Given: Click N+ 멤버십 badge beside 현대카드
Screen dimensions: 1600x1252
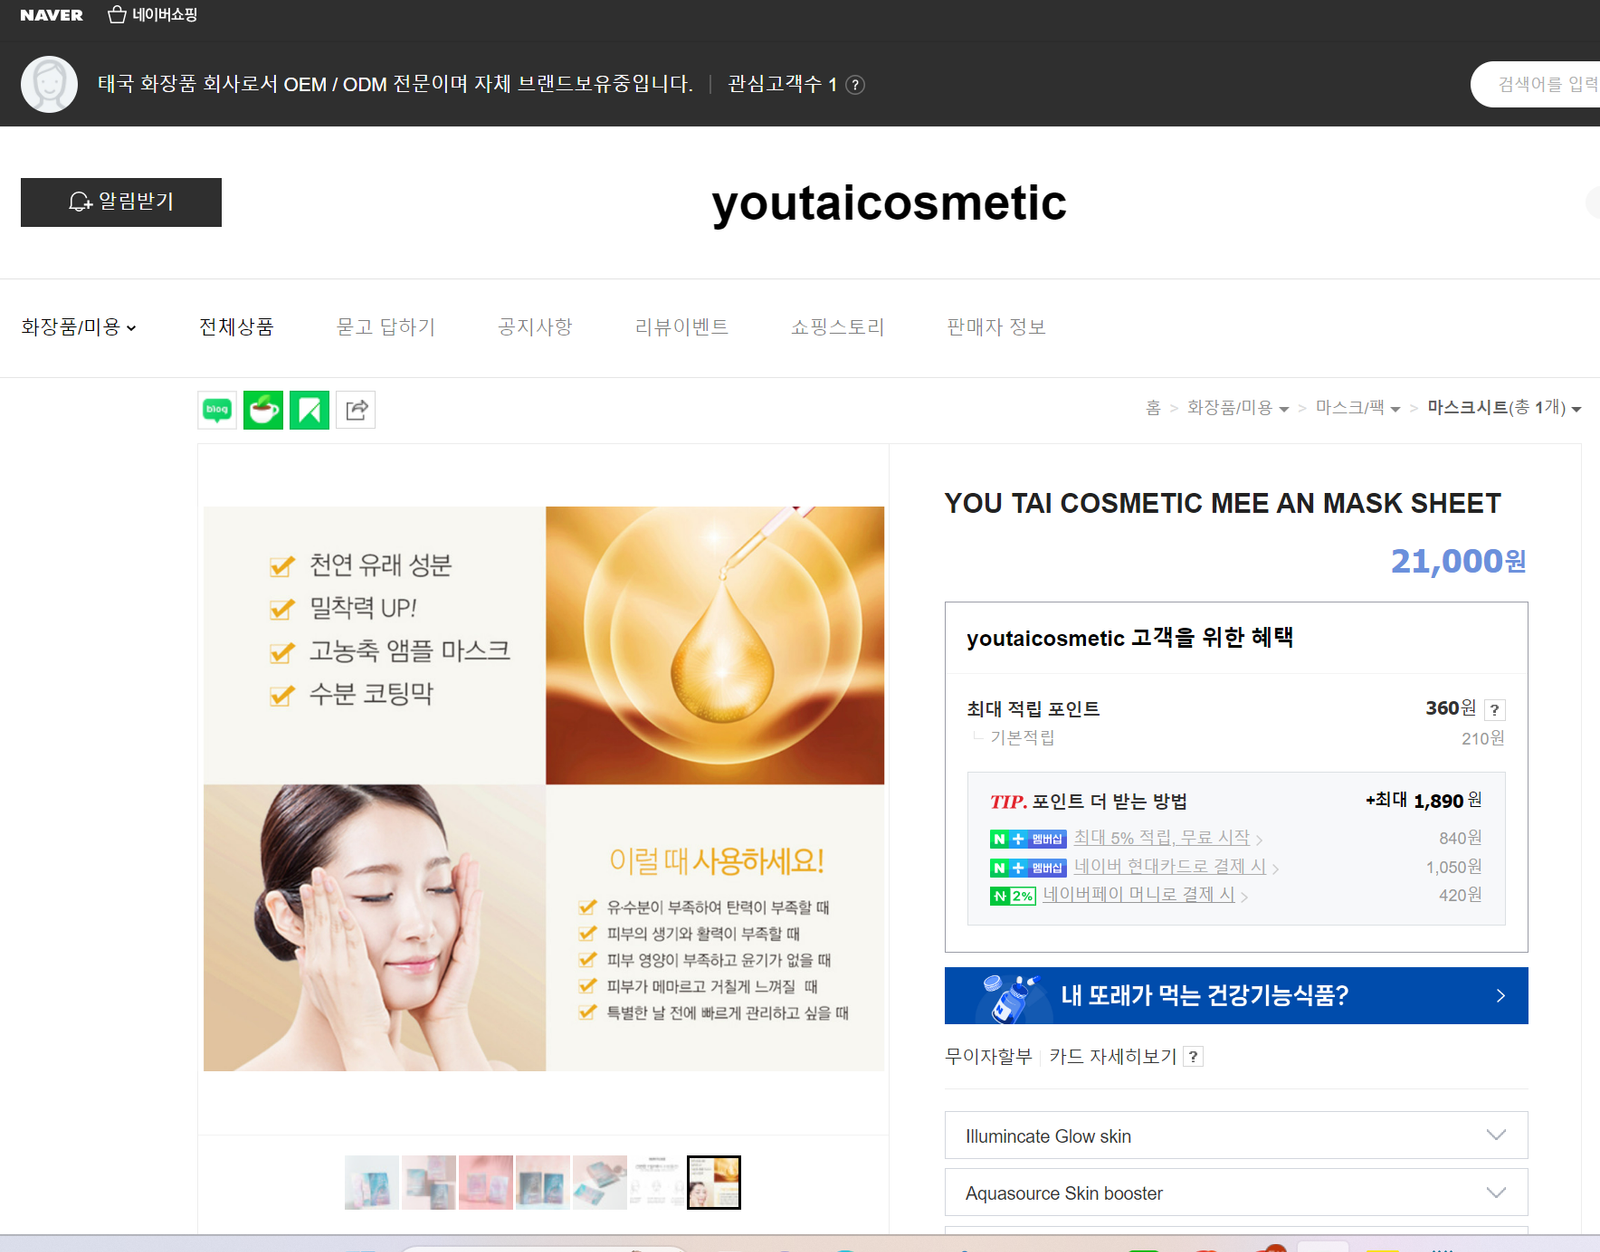Looking at the screenshot, I should pyautogui.click(x=1028, y=868).
